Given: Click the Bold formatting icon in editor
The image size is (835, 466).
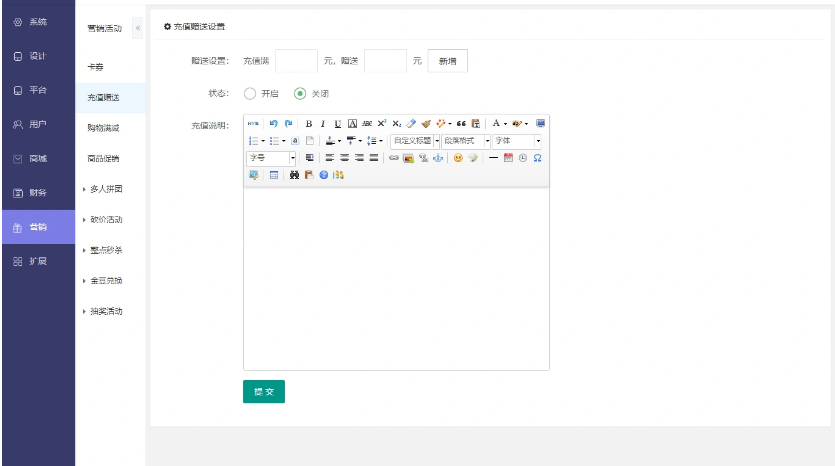Looking at the screenshot, I should click(309, 124).
